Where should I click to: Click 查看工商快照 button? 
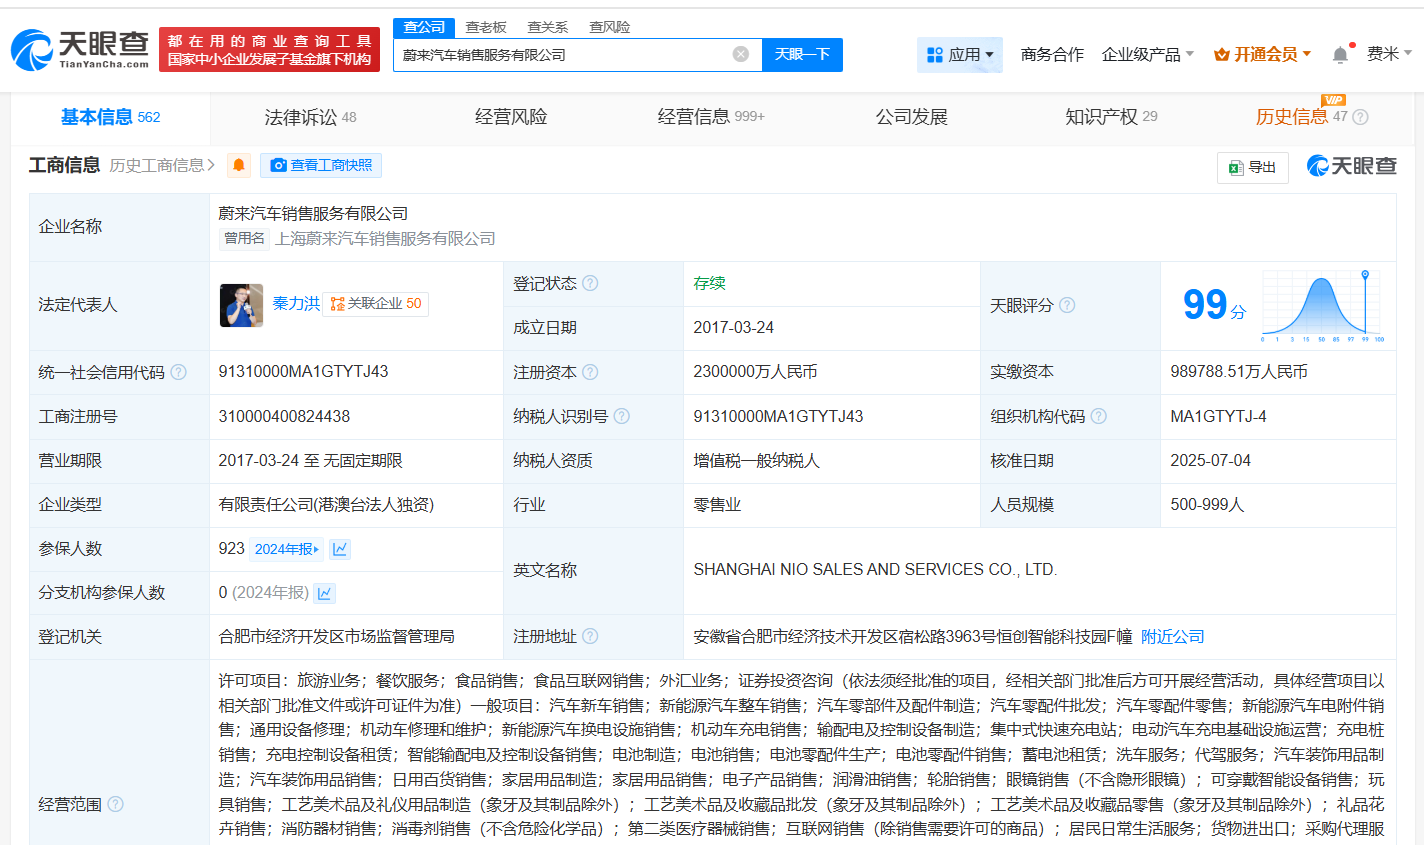(321, 165)
